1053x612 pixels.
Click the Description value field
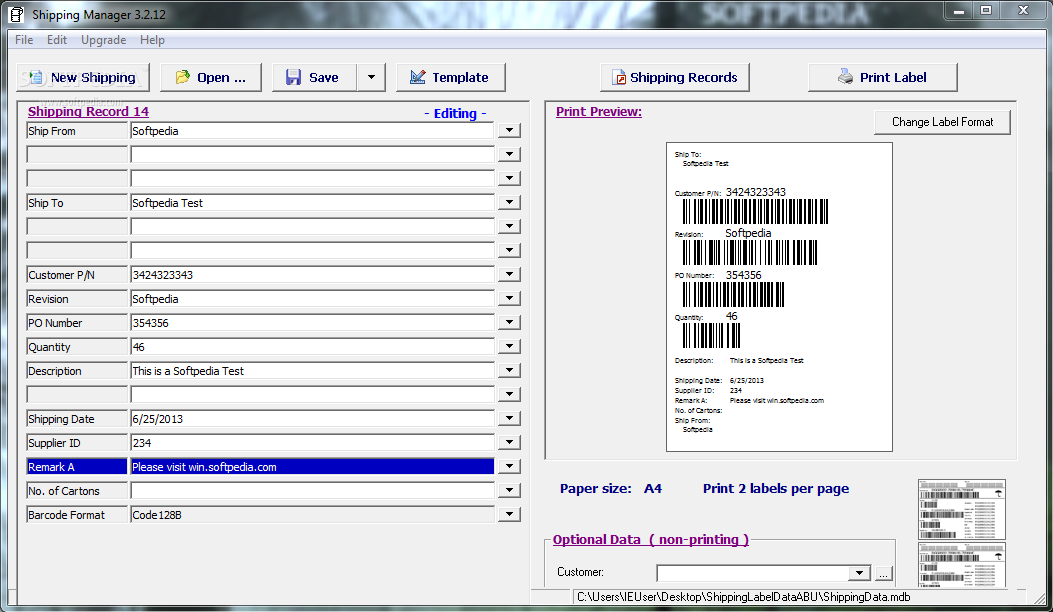[x=312, y=370]
